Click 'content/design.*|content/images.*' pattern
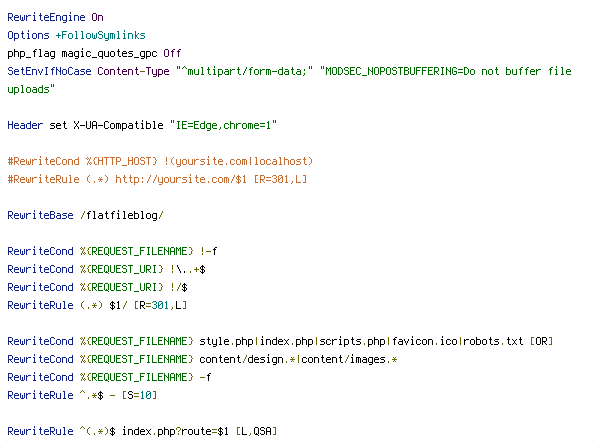600x448 pixels. click(x=298, y=359)
